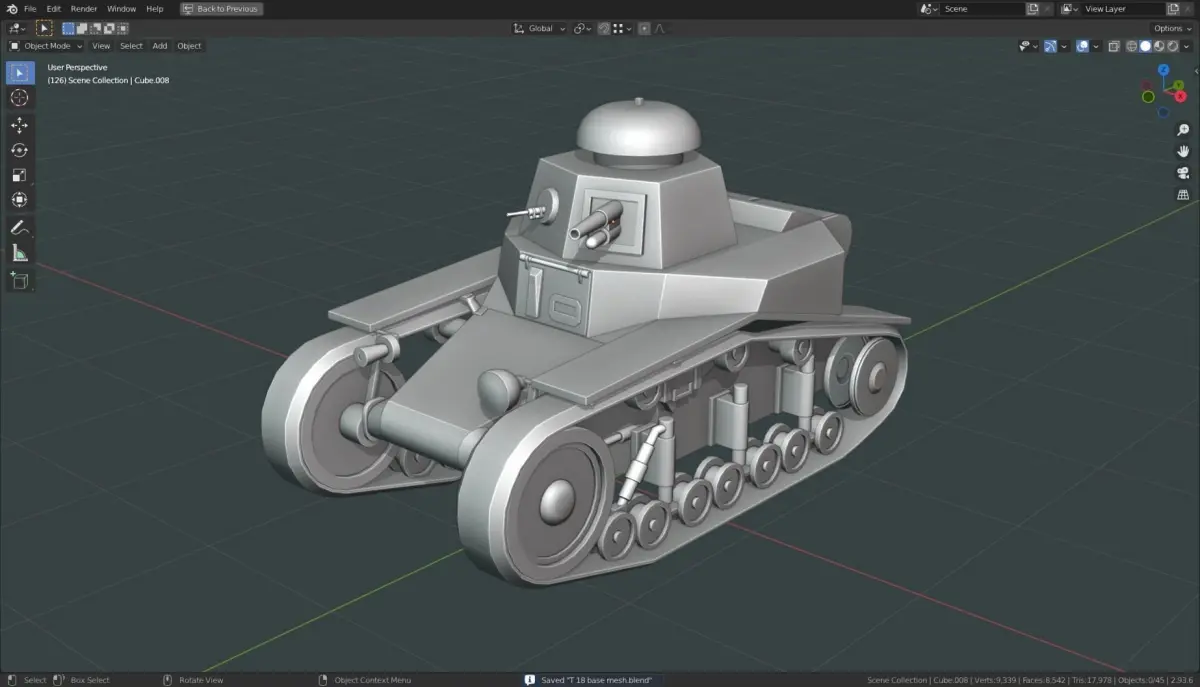
Task: Open the Edit menu
Action: pos(54,9)
